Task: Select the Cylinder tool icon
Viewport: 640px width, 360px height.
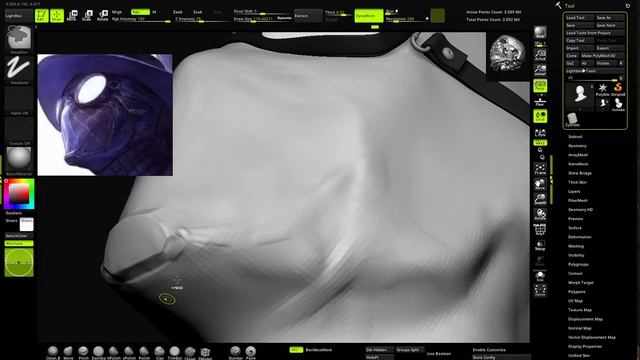Action: point(572,119)
